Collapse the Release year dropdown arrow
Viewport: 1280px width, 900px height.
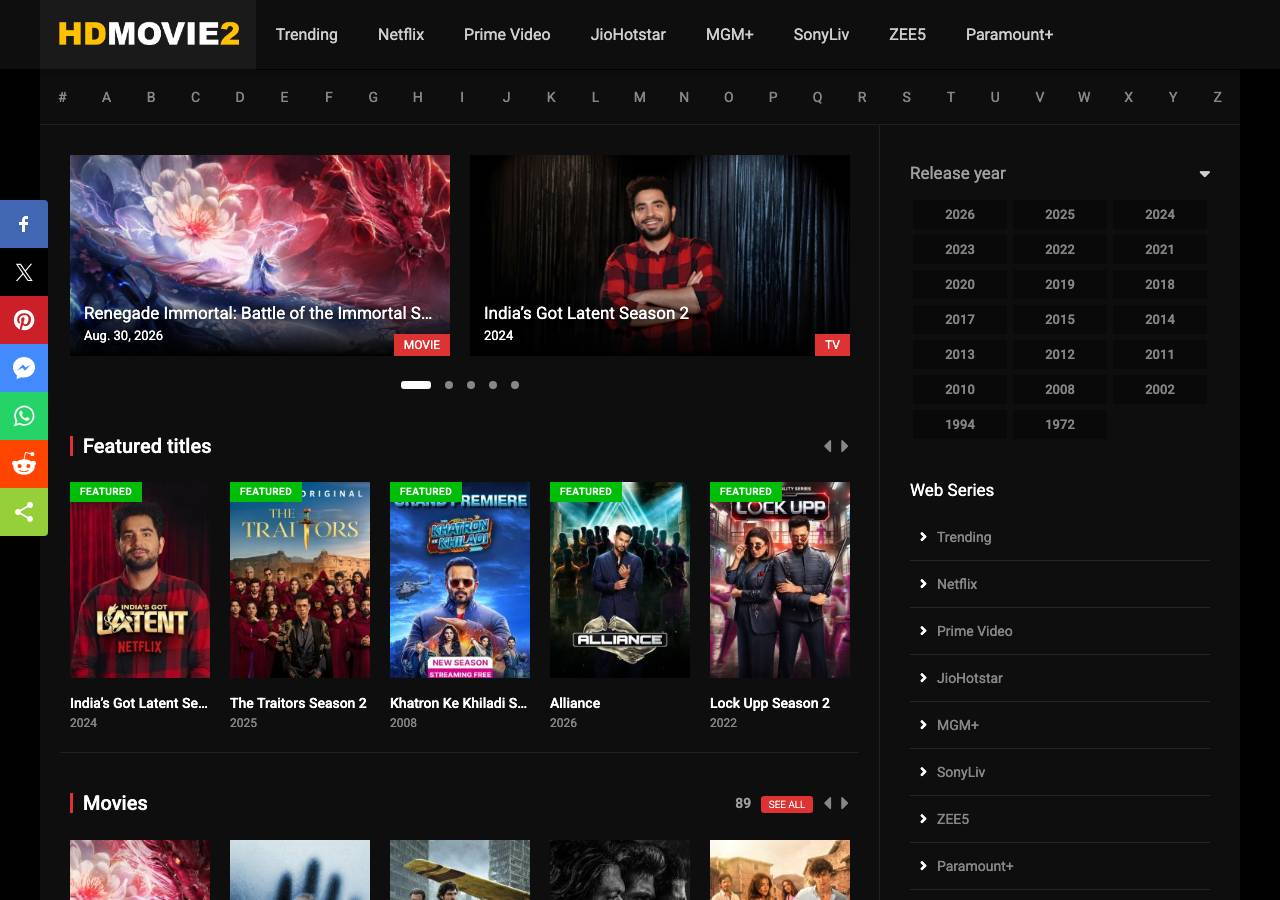point(1204,174)
